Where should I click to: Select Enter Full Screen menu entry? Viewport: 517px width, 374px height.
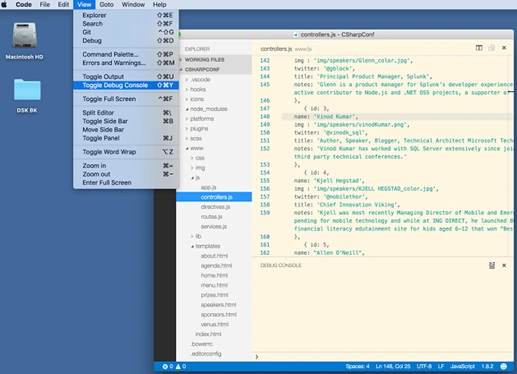click(126, 183)
